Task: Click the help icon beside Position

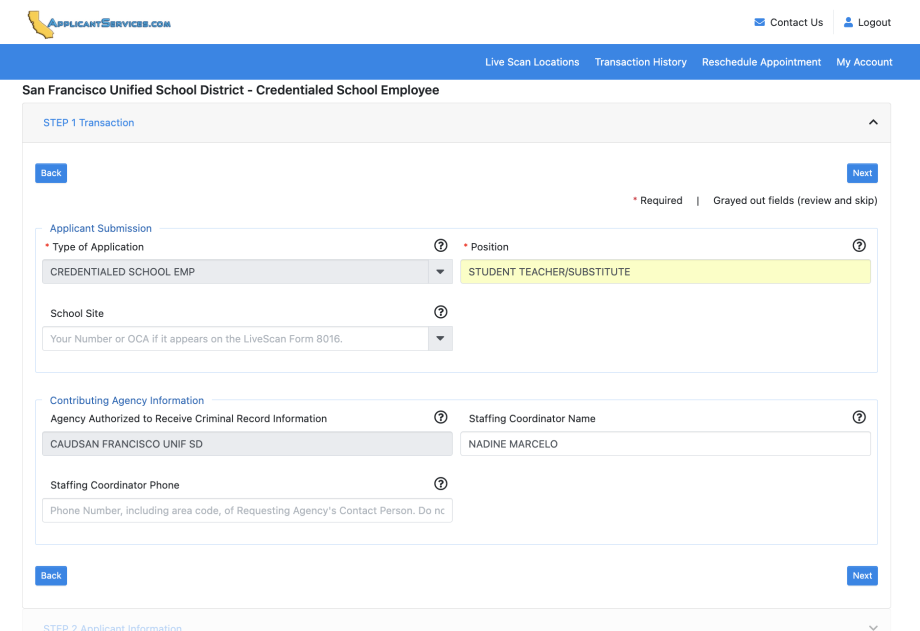Action: coord(859,245)
